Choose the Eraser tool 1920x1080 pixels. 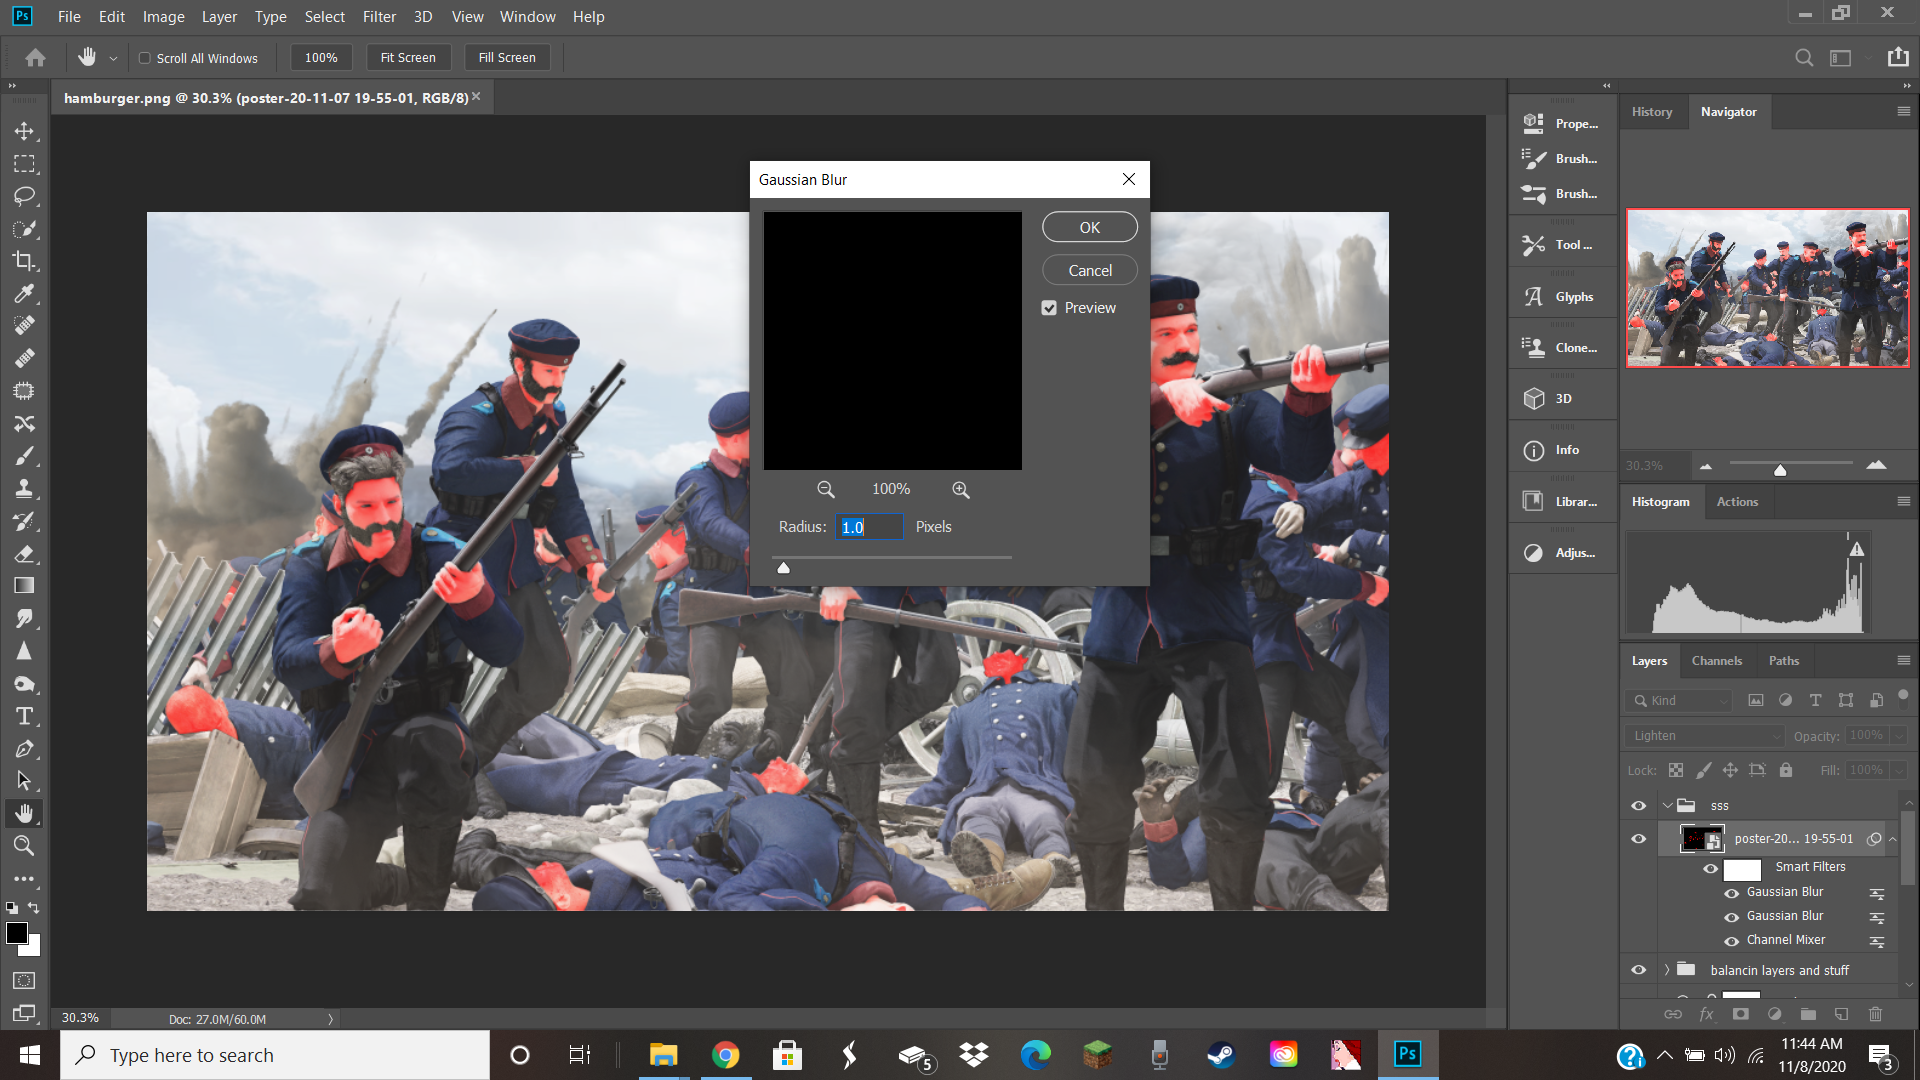(24, 553)
